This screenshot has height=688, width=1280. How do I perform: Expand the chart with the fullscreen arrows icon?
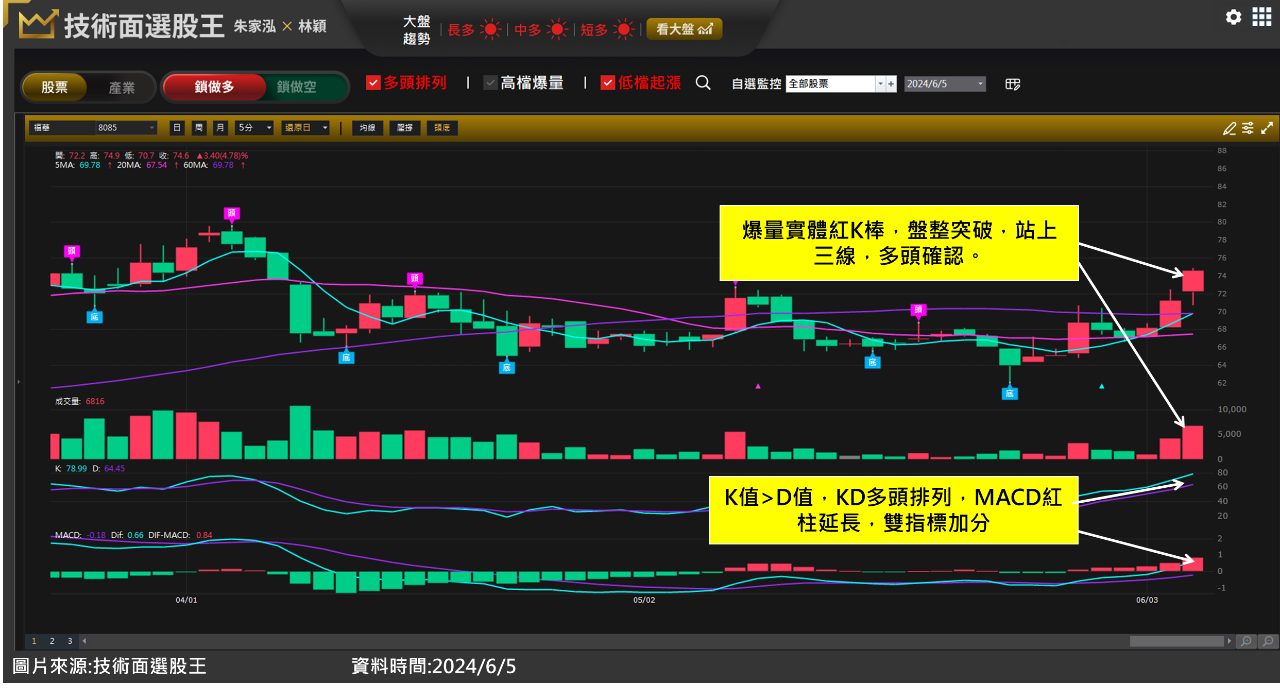click(x=1266, y=128)
